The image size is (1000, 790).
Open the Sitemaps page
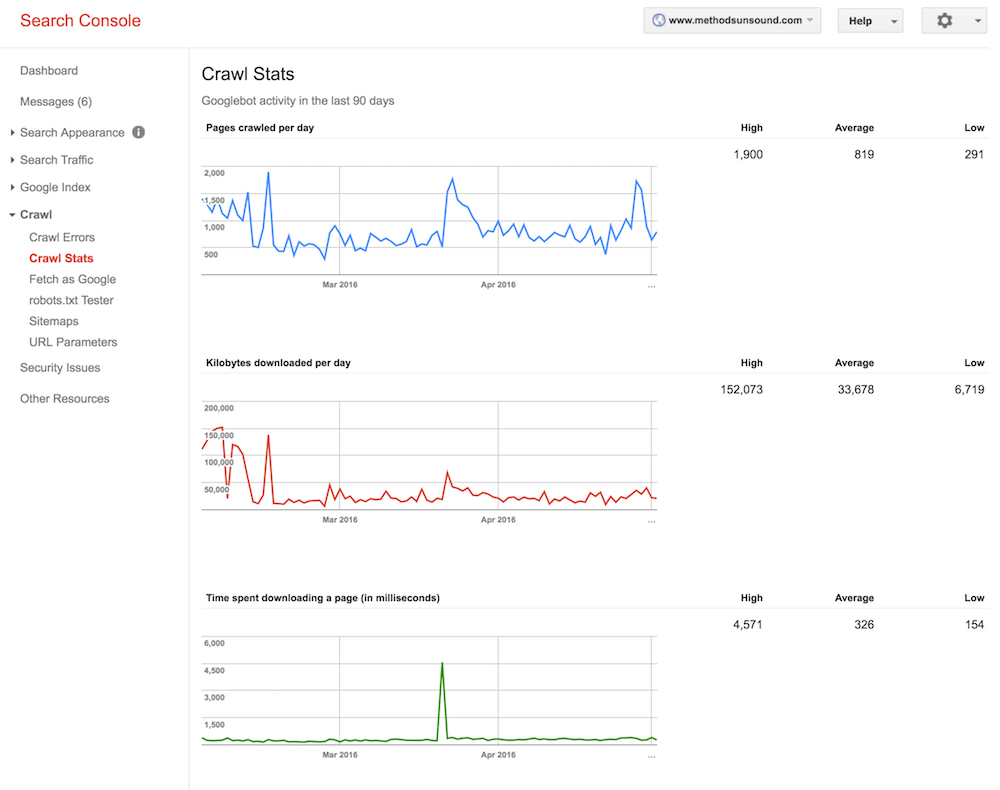click(x=54, y=321)
